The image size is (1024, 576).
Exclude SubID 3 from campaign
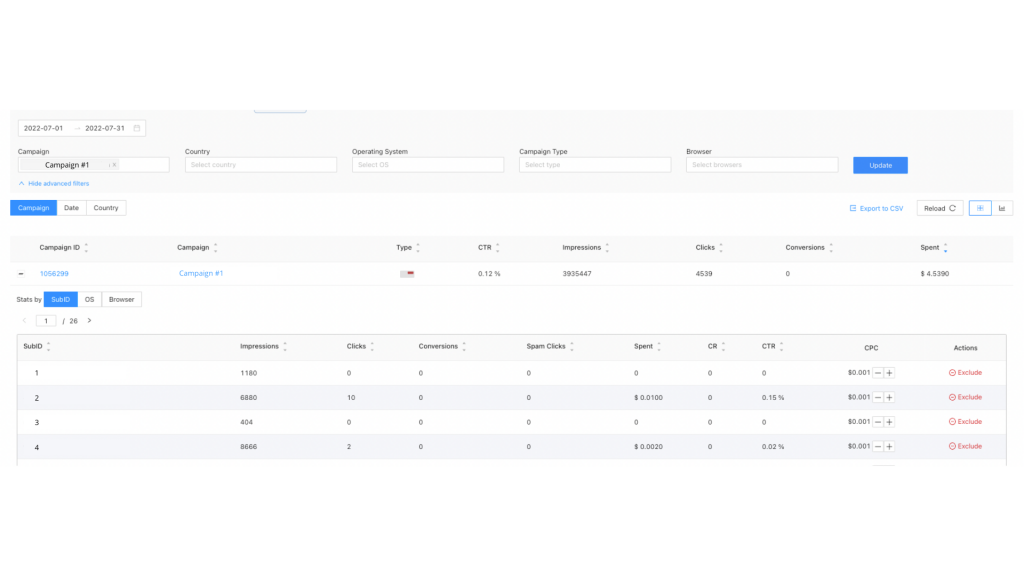(x=965, y=422)
